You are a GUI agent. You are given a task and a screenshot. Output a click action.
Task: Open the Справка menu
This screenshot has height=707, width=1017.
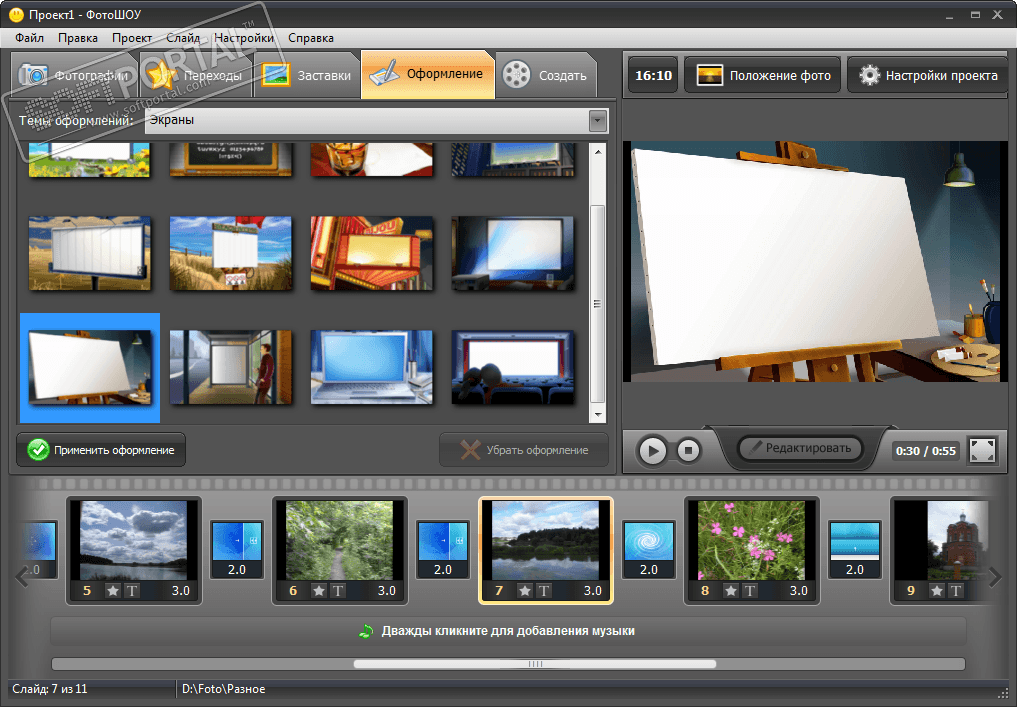point(311,38)
